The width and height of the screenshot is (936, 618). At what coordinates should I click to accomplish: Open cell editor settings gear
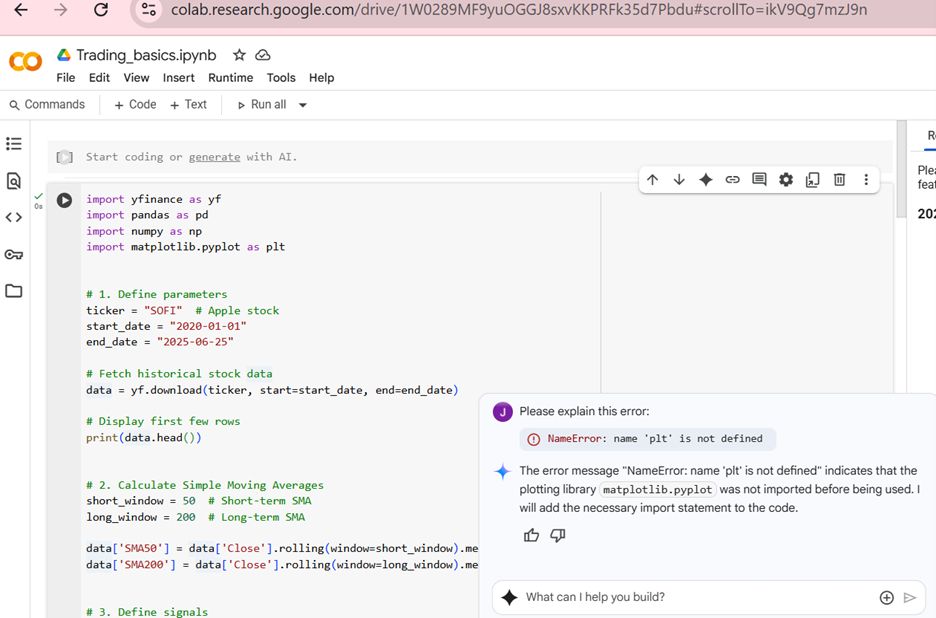(x=786, y=180)
